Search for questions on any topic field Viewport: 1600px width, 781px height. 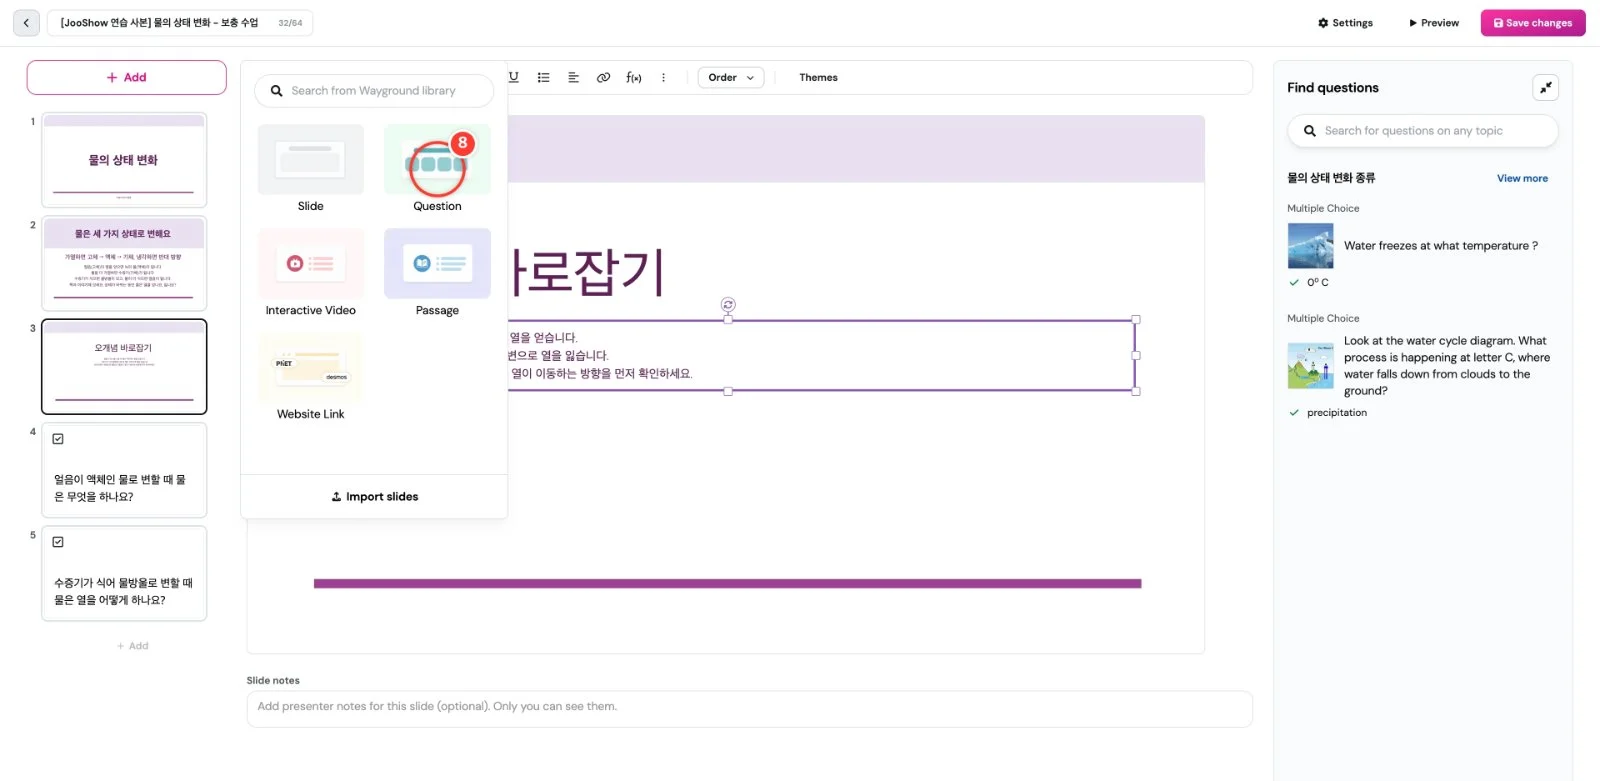click(1423, 131)
